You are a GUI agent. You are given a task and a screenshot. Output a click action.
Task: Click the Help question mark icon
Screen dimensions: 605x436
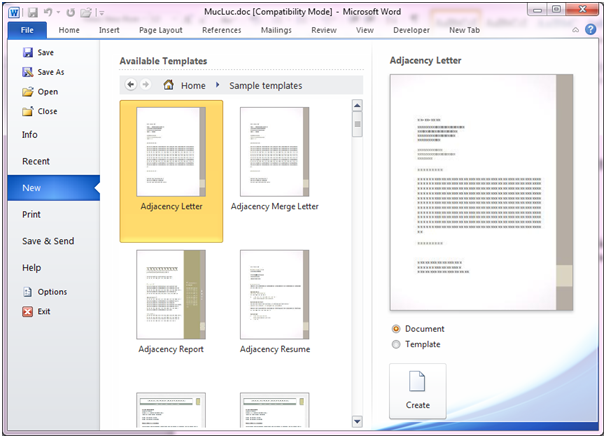coord(590,29)
